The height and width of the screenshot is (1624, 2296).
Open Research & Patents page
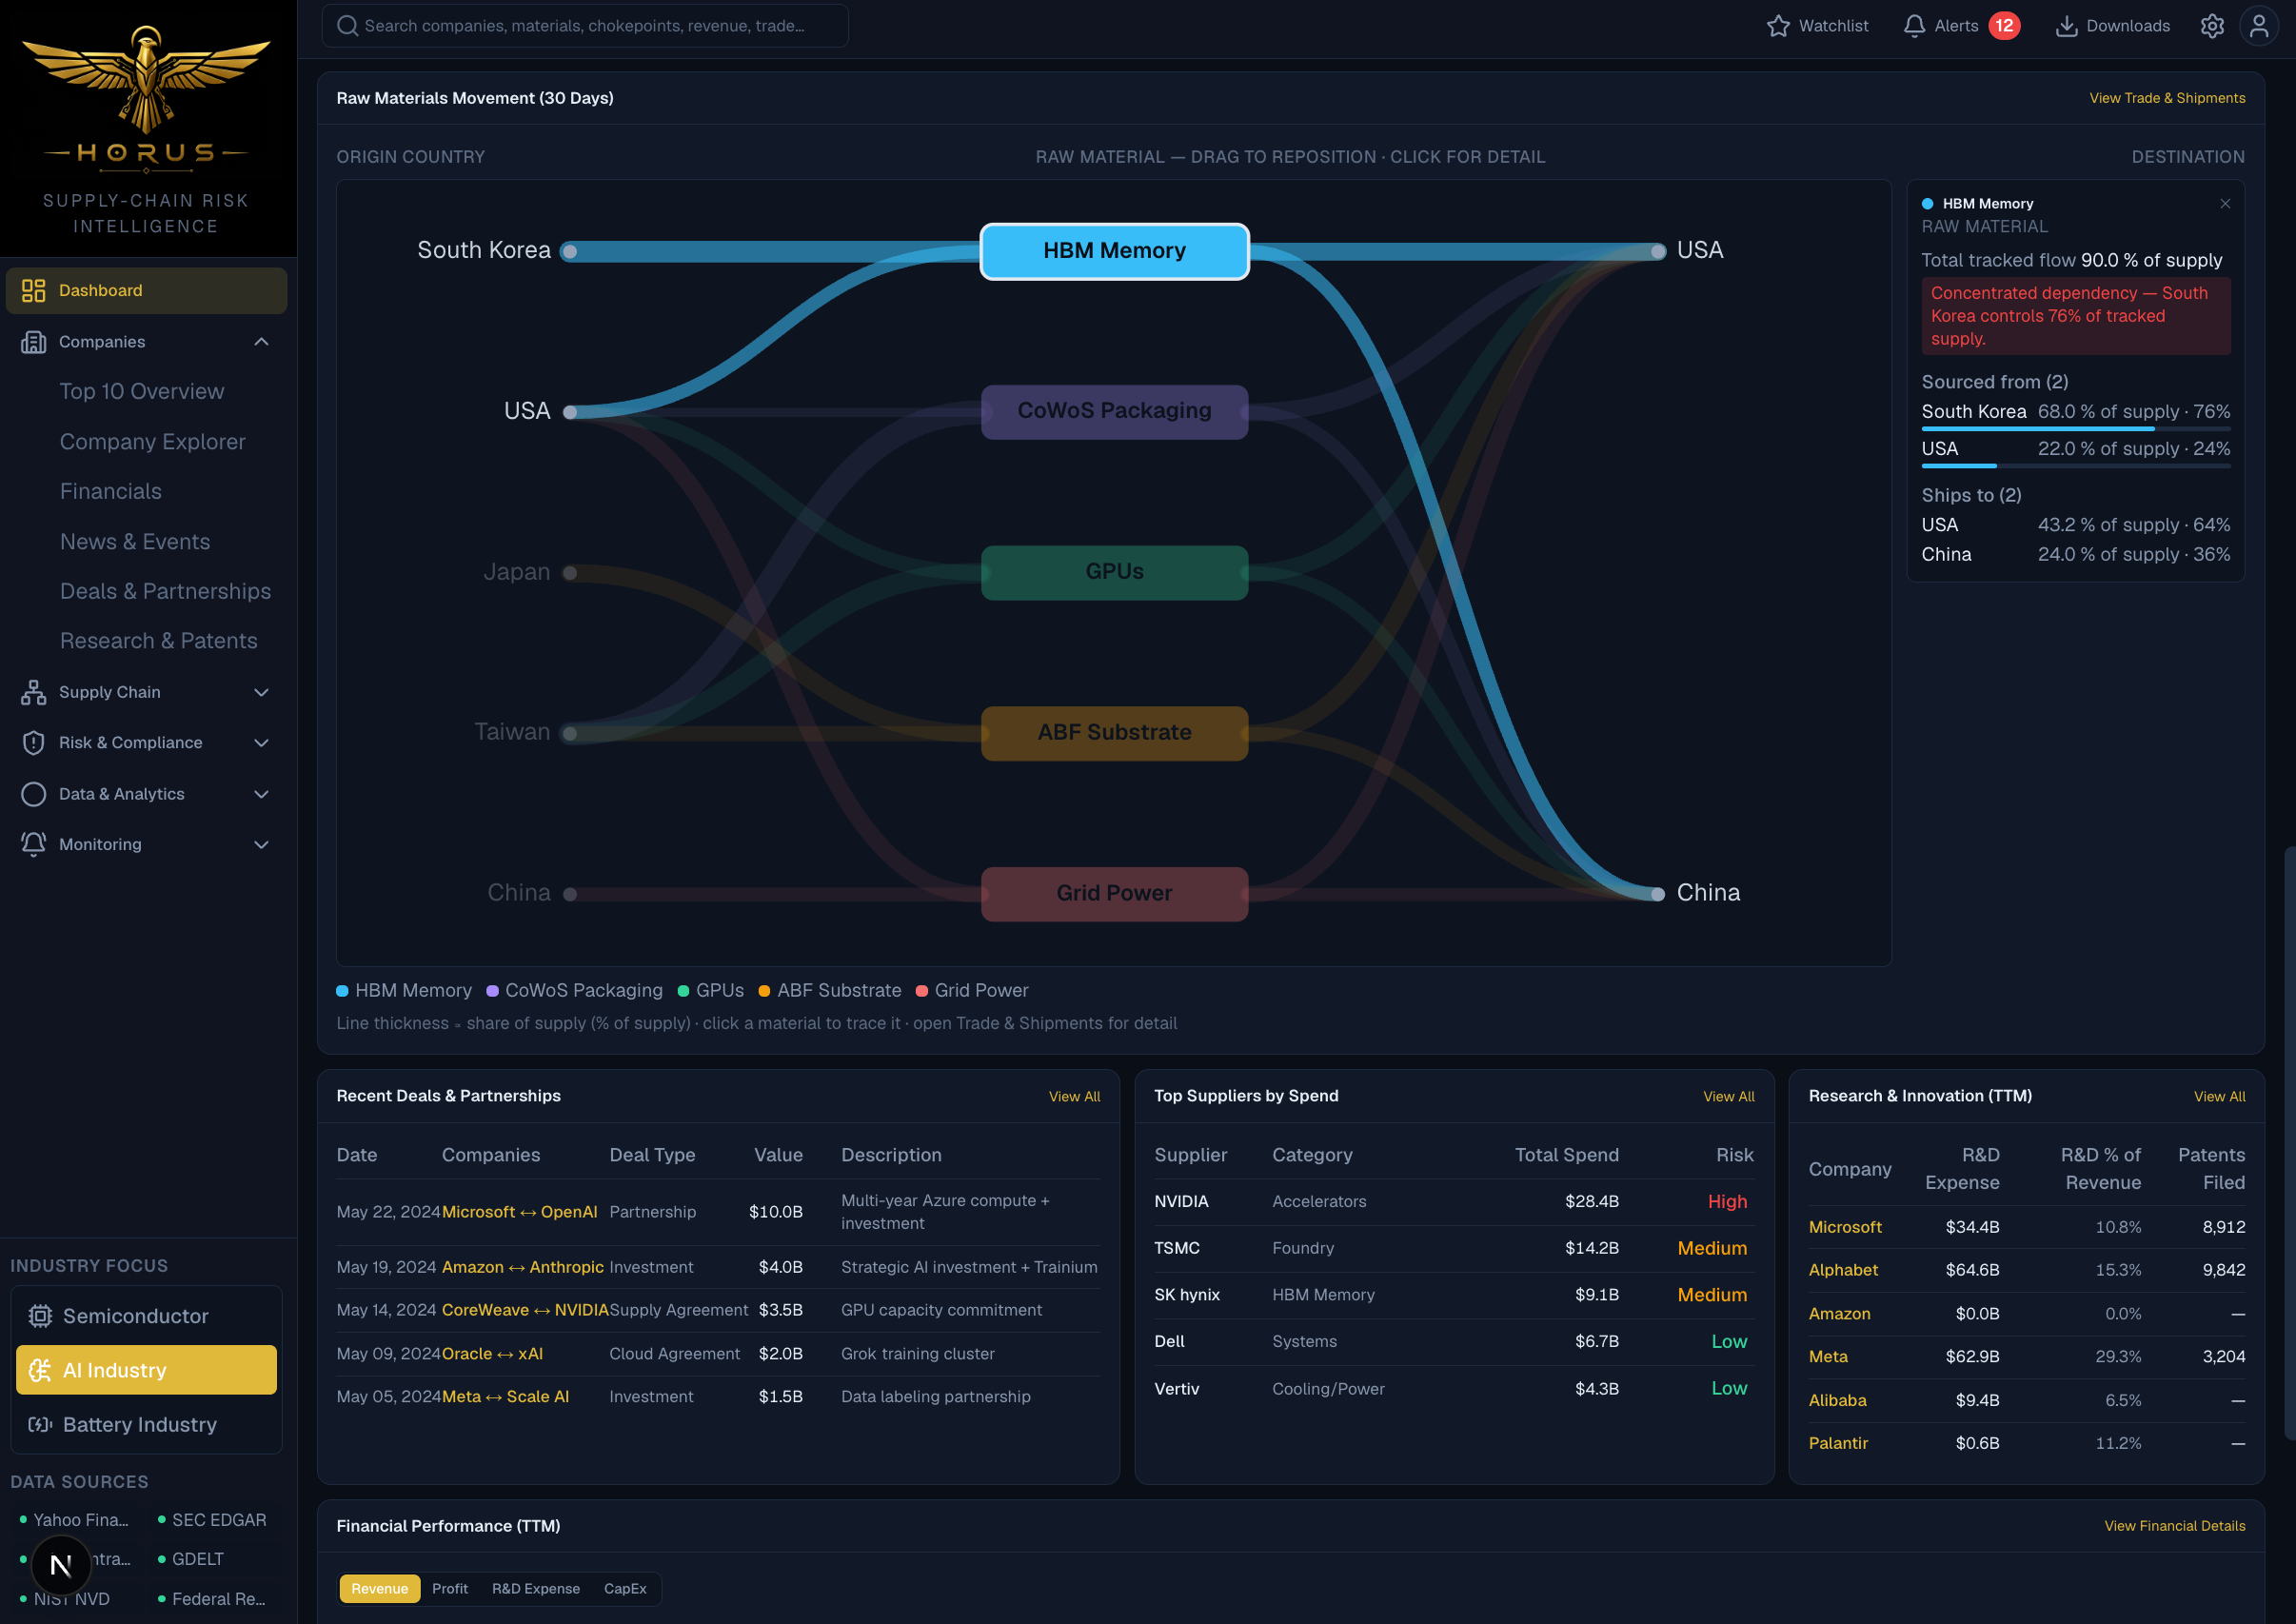(159, 641)
